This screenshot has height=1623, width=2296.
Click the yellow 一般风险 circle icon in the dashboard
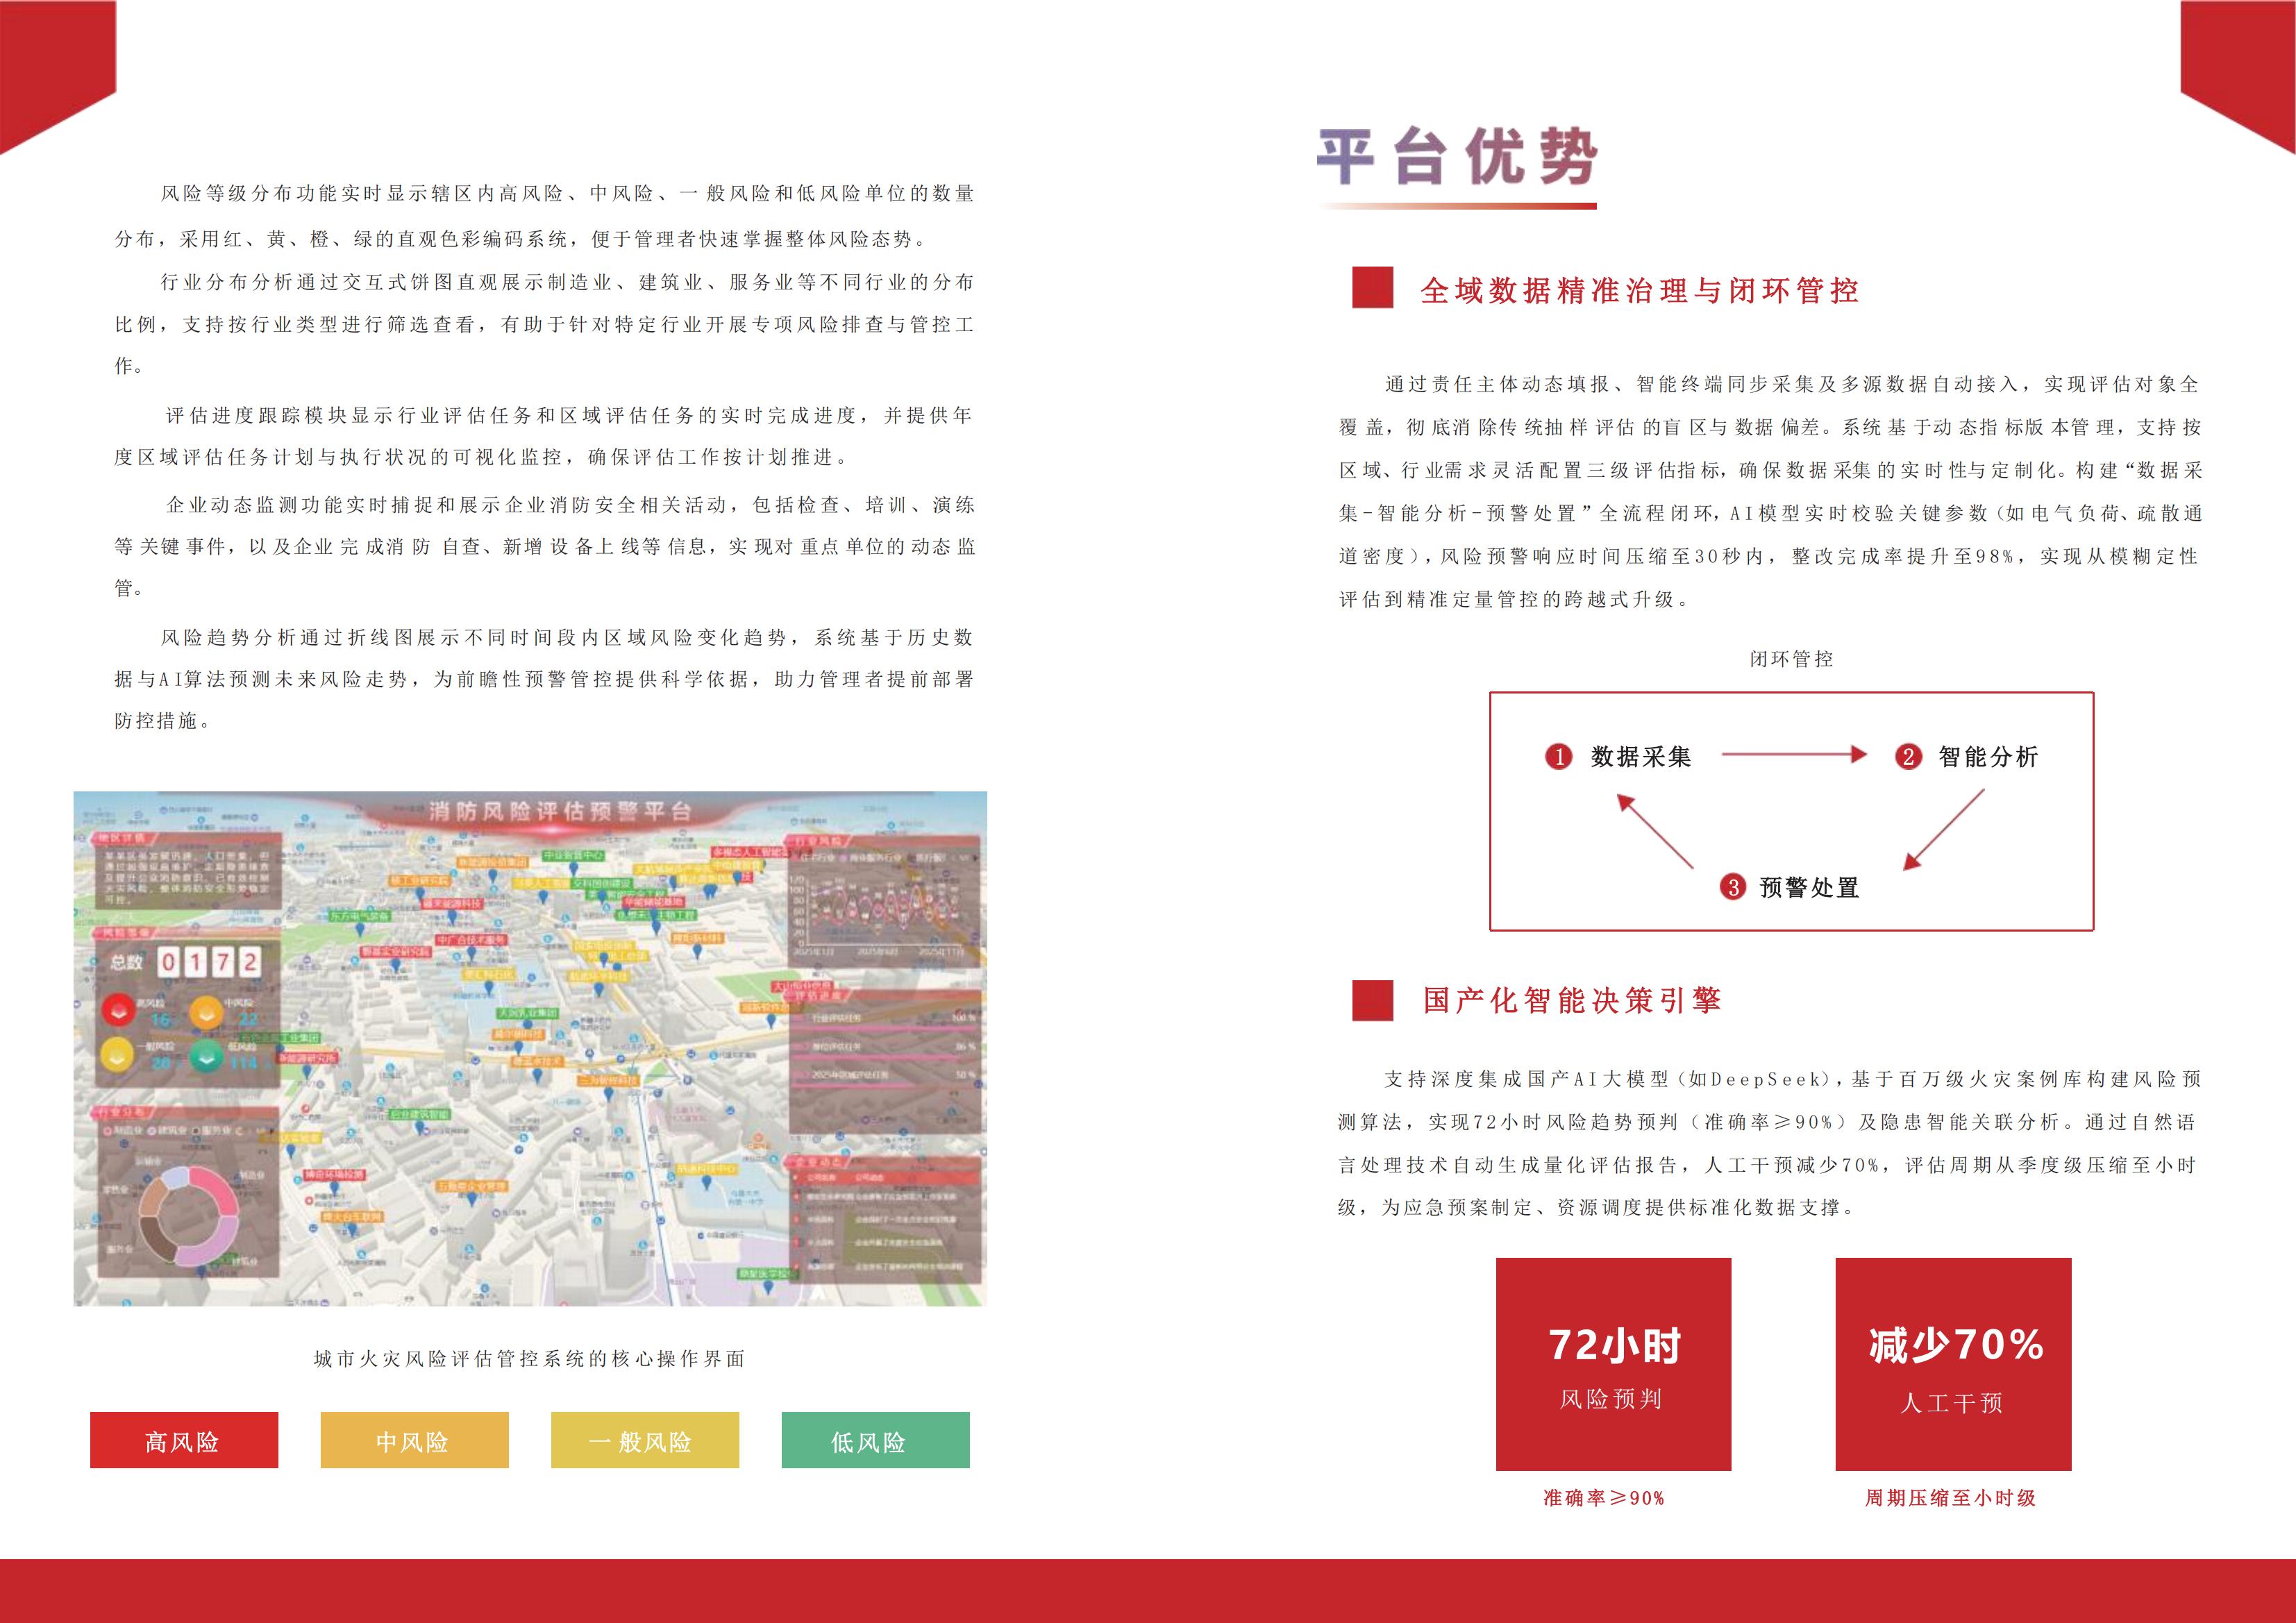[117, 1055]
